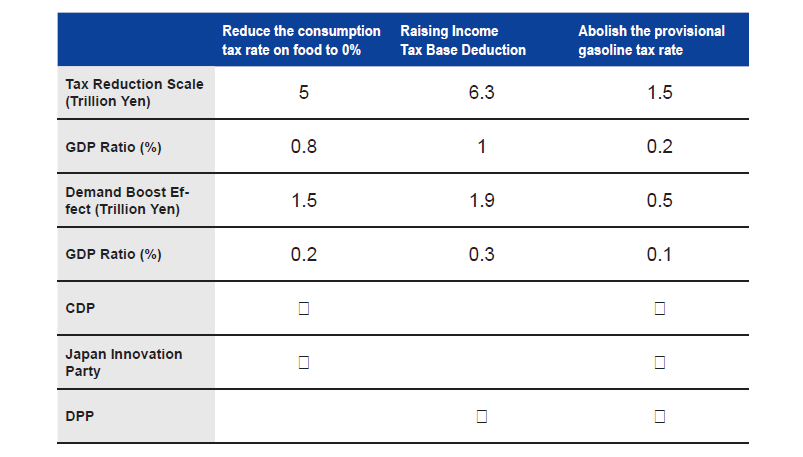
Task: Select the 'Abolish the provisional gasoline tax rate' header
Action: (x=651, y=40)
